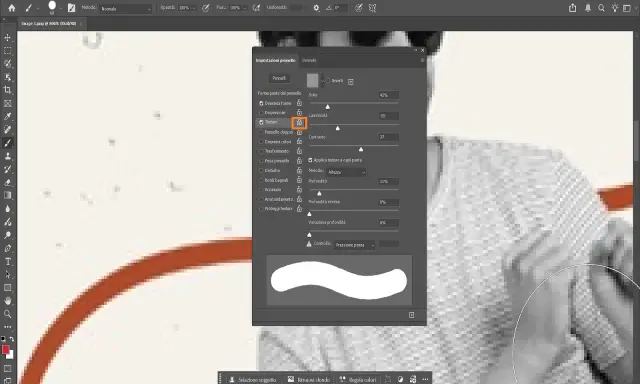The image size is (640, 384).
Task: Select the Blur tool
Action: (x=7, y=209)
